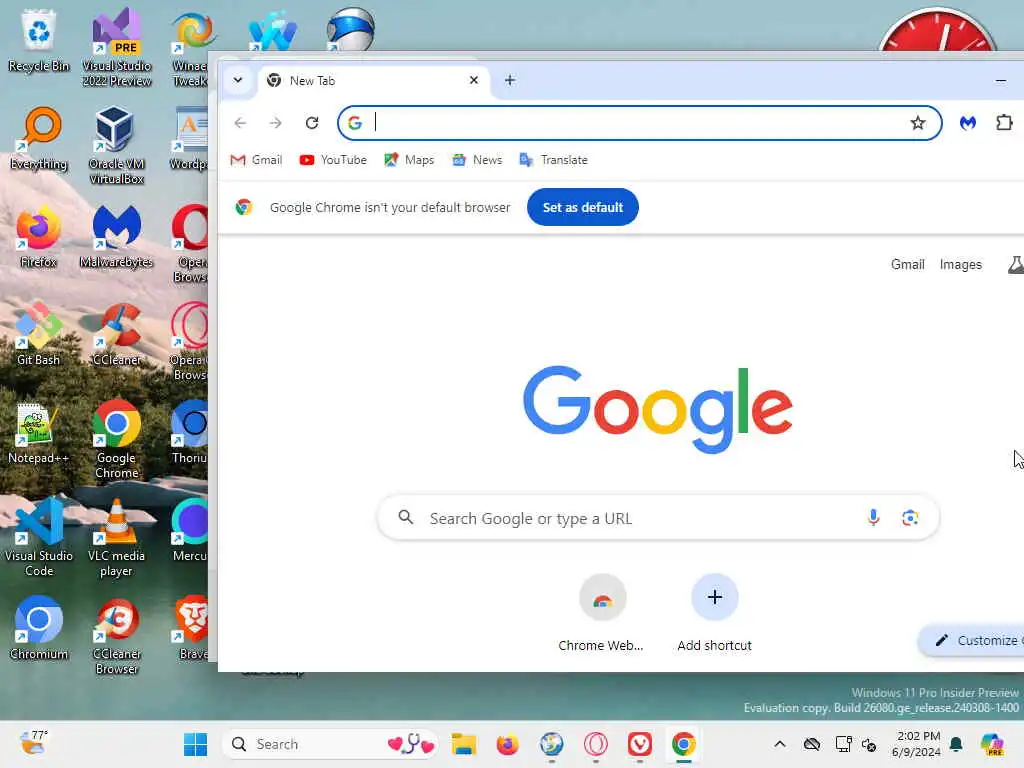This screenshot has height=768, width=1024.
Task: Start voice search with the microphone icon
Action: 872,518
